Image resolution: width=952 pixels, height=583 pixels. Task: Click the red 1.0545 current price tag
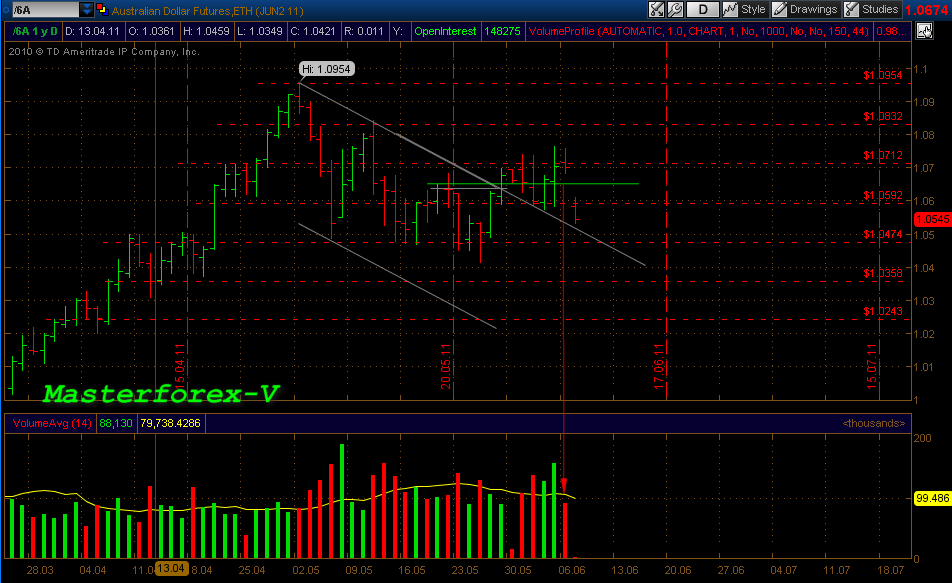[x=932, y=219]
